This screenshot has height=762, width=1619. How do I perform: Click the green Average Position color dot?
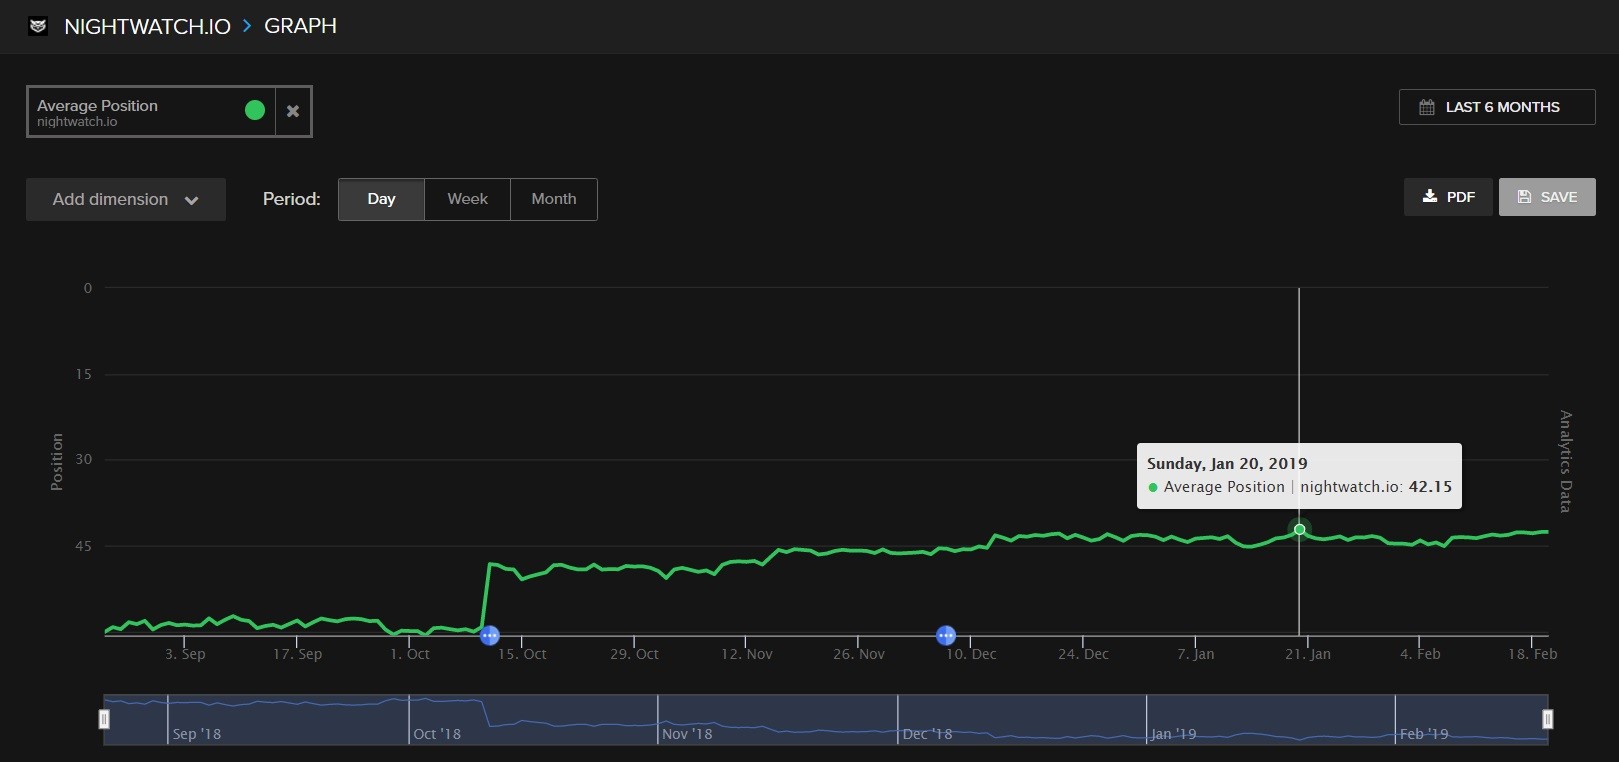pyautogui.click(x=255, y=110)
